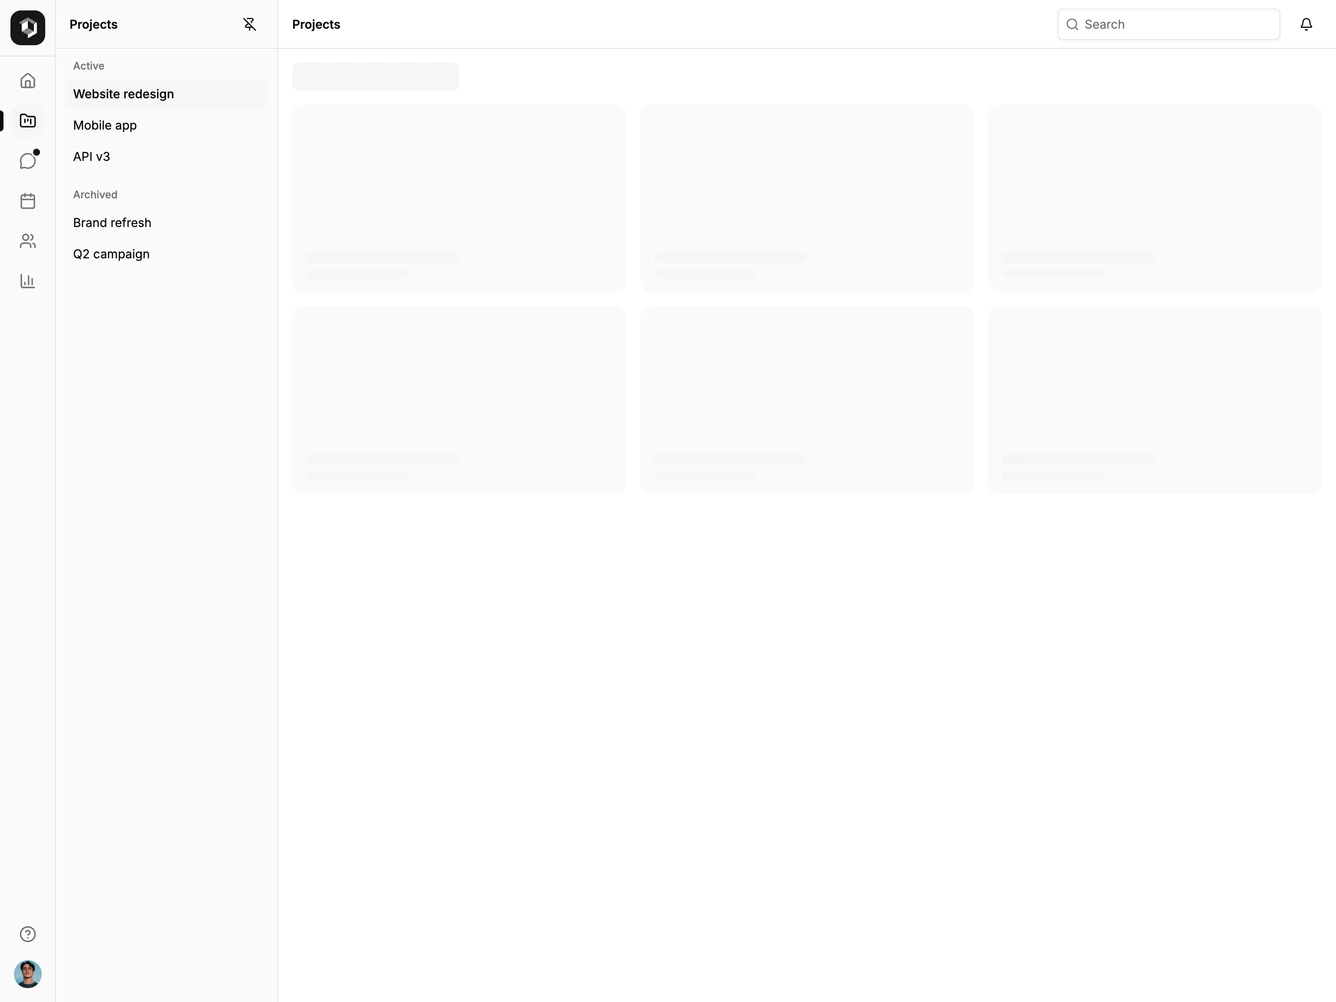The width and height of the screenshot is (1336, 1002).
Task: Unpin the Projects side panel
Action: 250,24
